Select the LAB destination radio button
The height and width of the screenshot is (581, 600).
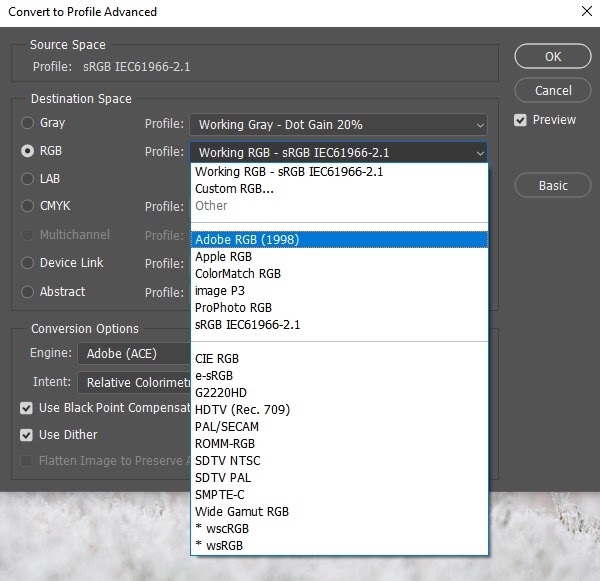pyautogui.click(x=27, y=179)
